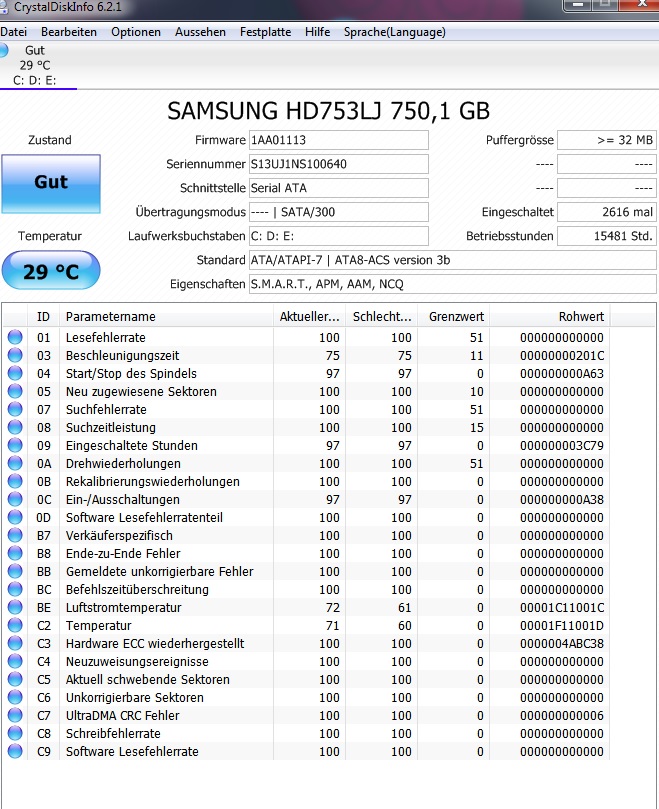Click status icon of Aktuell schwebende Sektoren
This screenshot has width=659, height=809.
pos(15,679)
